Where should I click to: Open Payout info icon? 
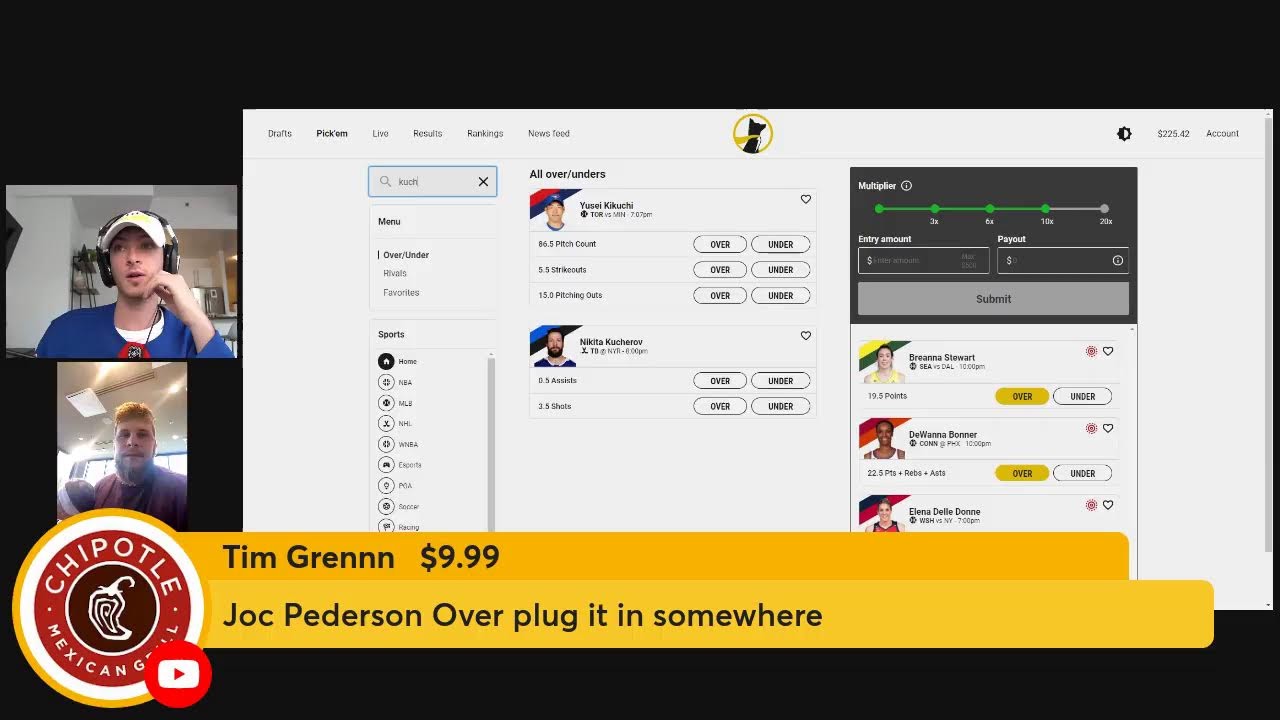click(1118, 260)
